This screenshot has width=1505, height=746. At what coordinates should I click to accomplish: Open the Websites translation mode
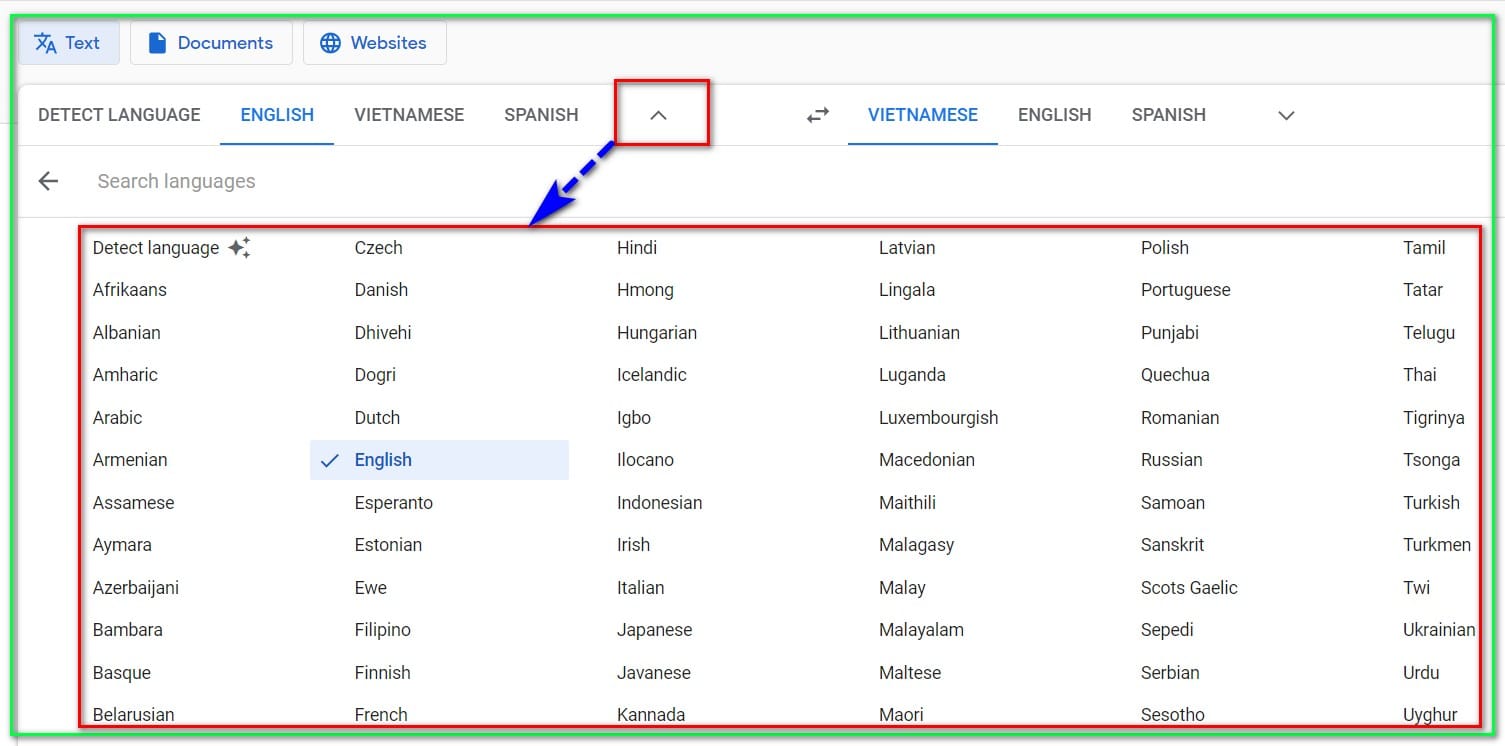[374, 43]
